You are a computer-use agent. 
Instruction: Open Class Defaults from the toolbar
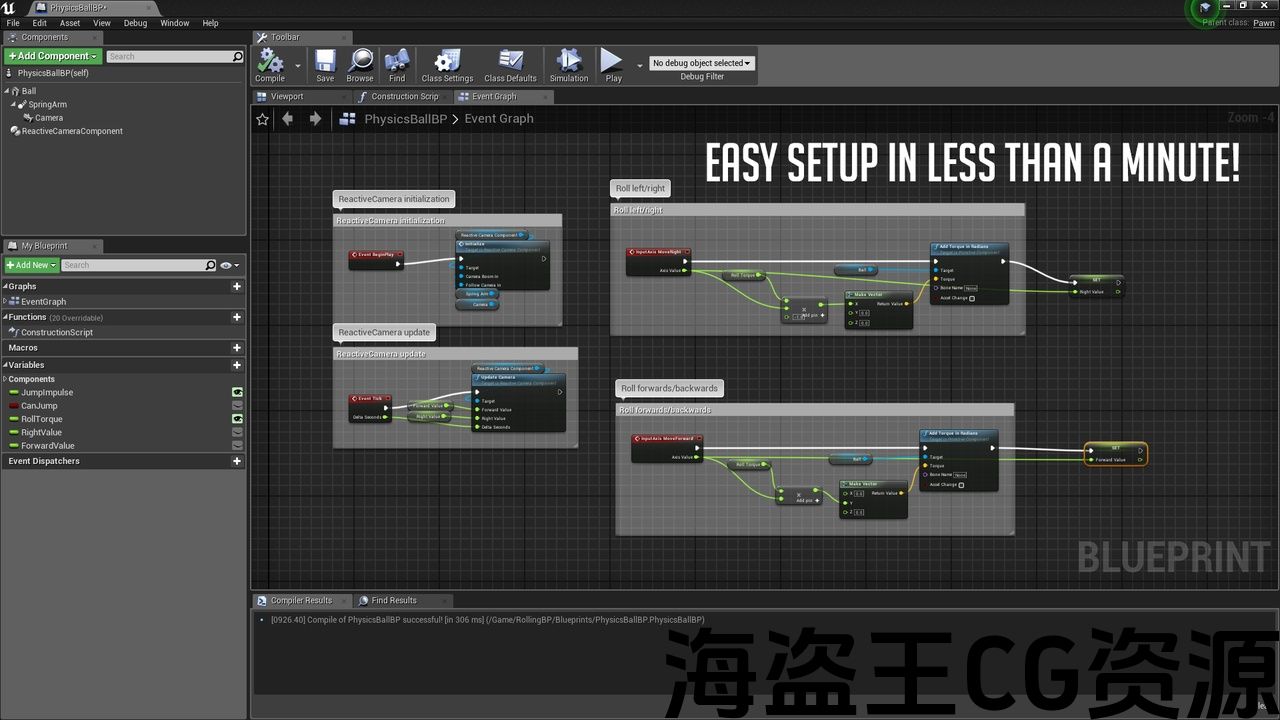(510, 62)
